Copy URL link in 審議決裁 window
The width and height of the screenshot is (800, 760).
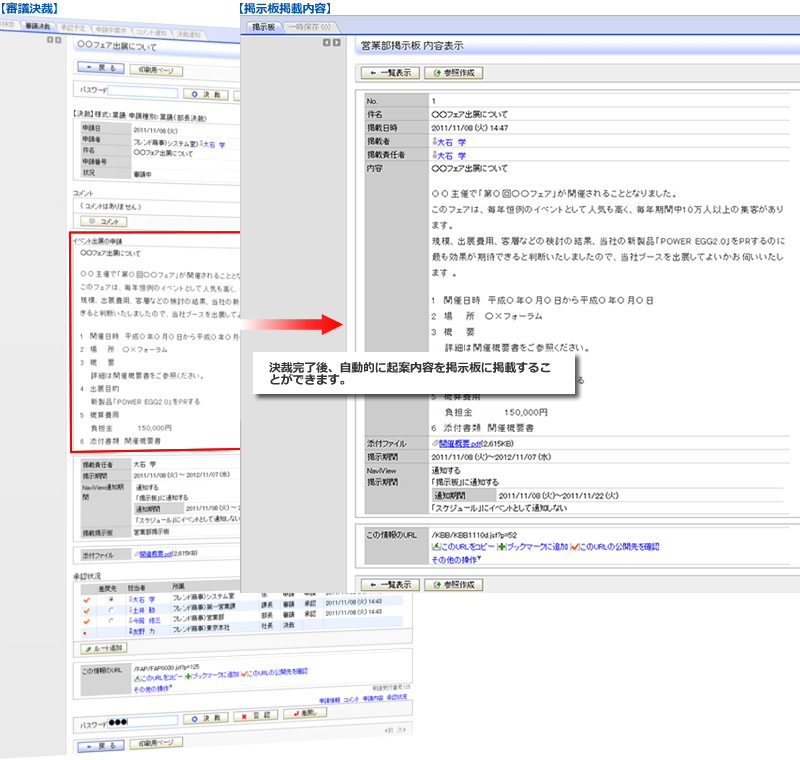161,677
